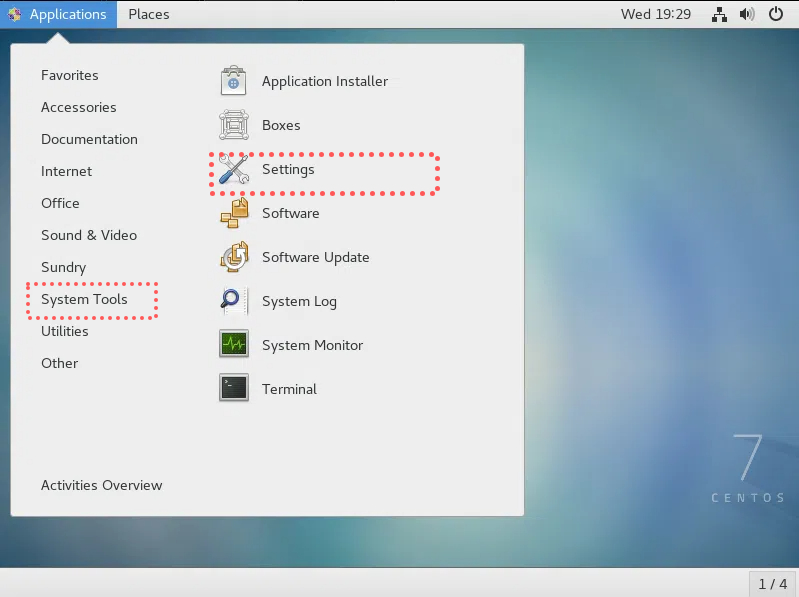Open the Application Installer icon
799x597 pixels.
pyautogui.click(x=233, y=81)
